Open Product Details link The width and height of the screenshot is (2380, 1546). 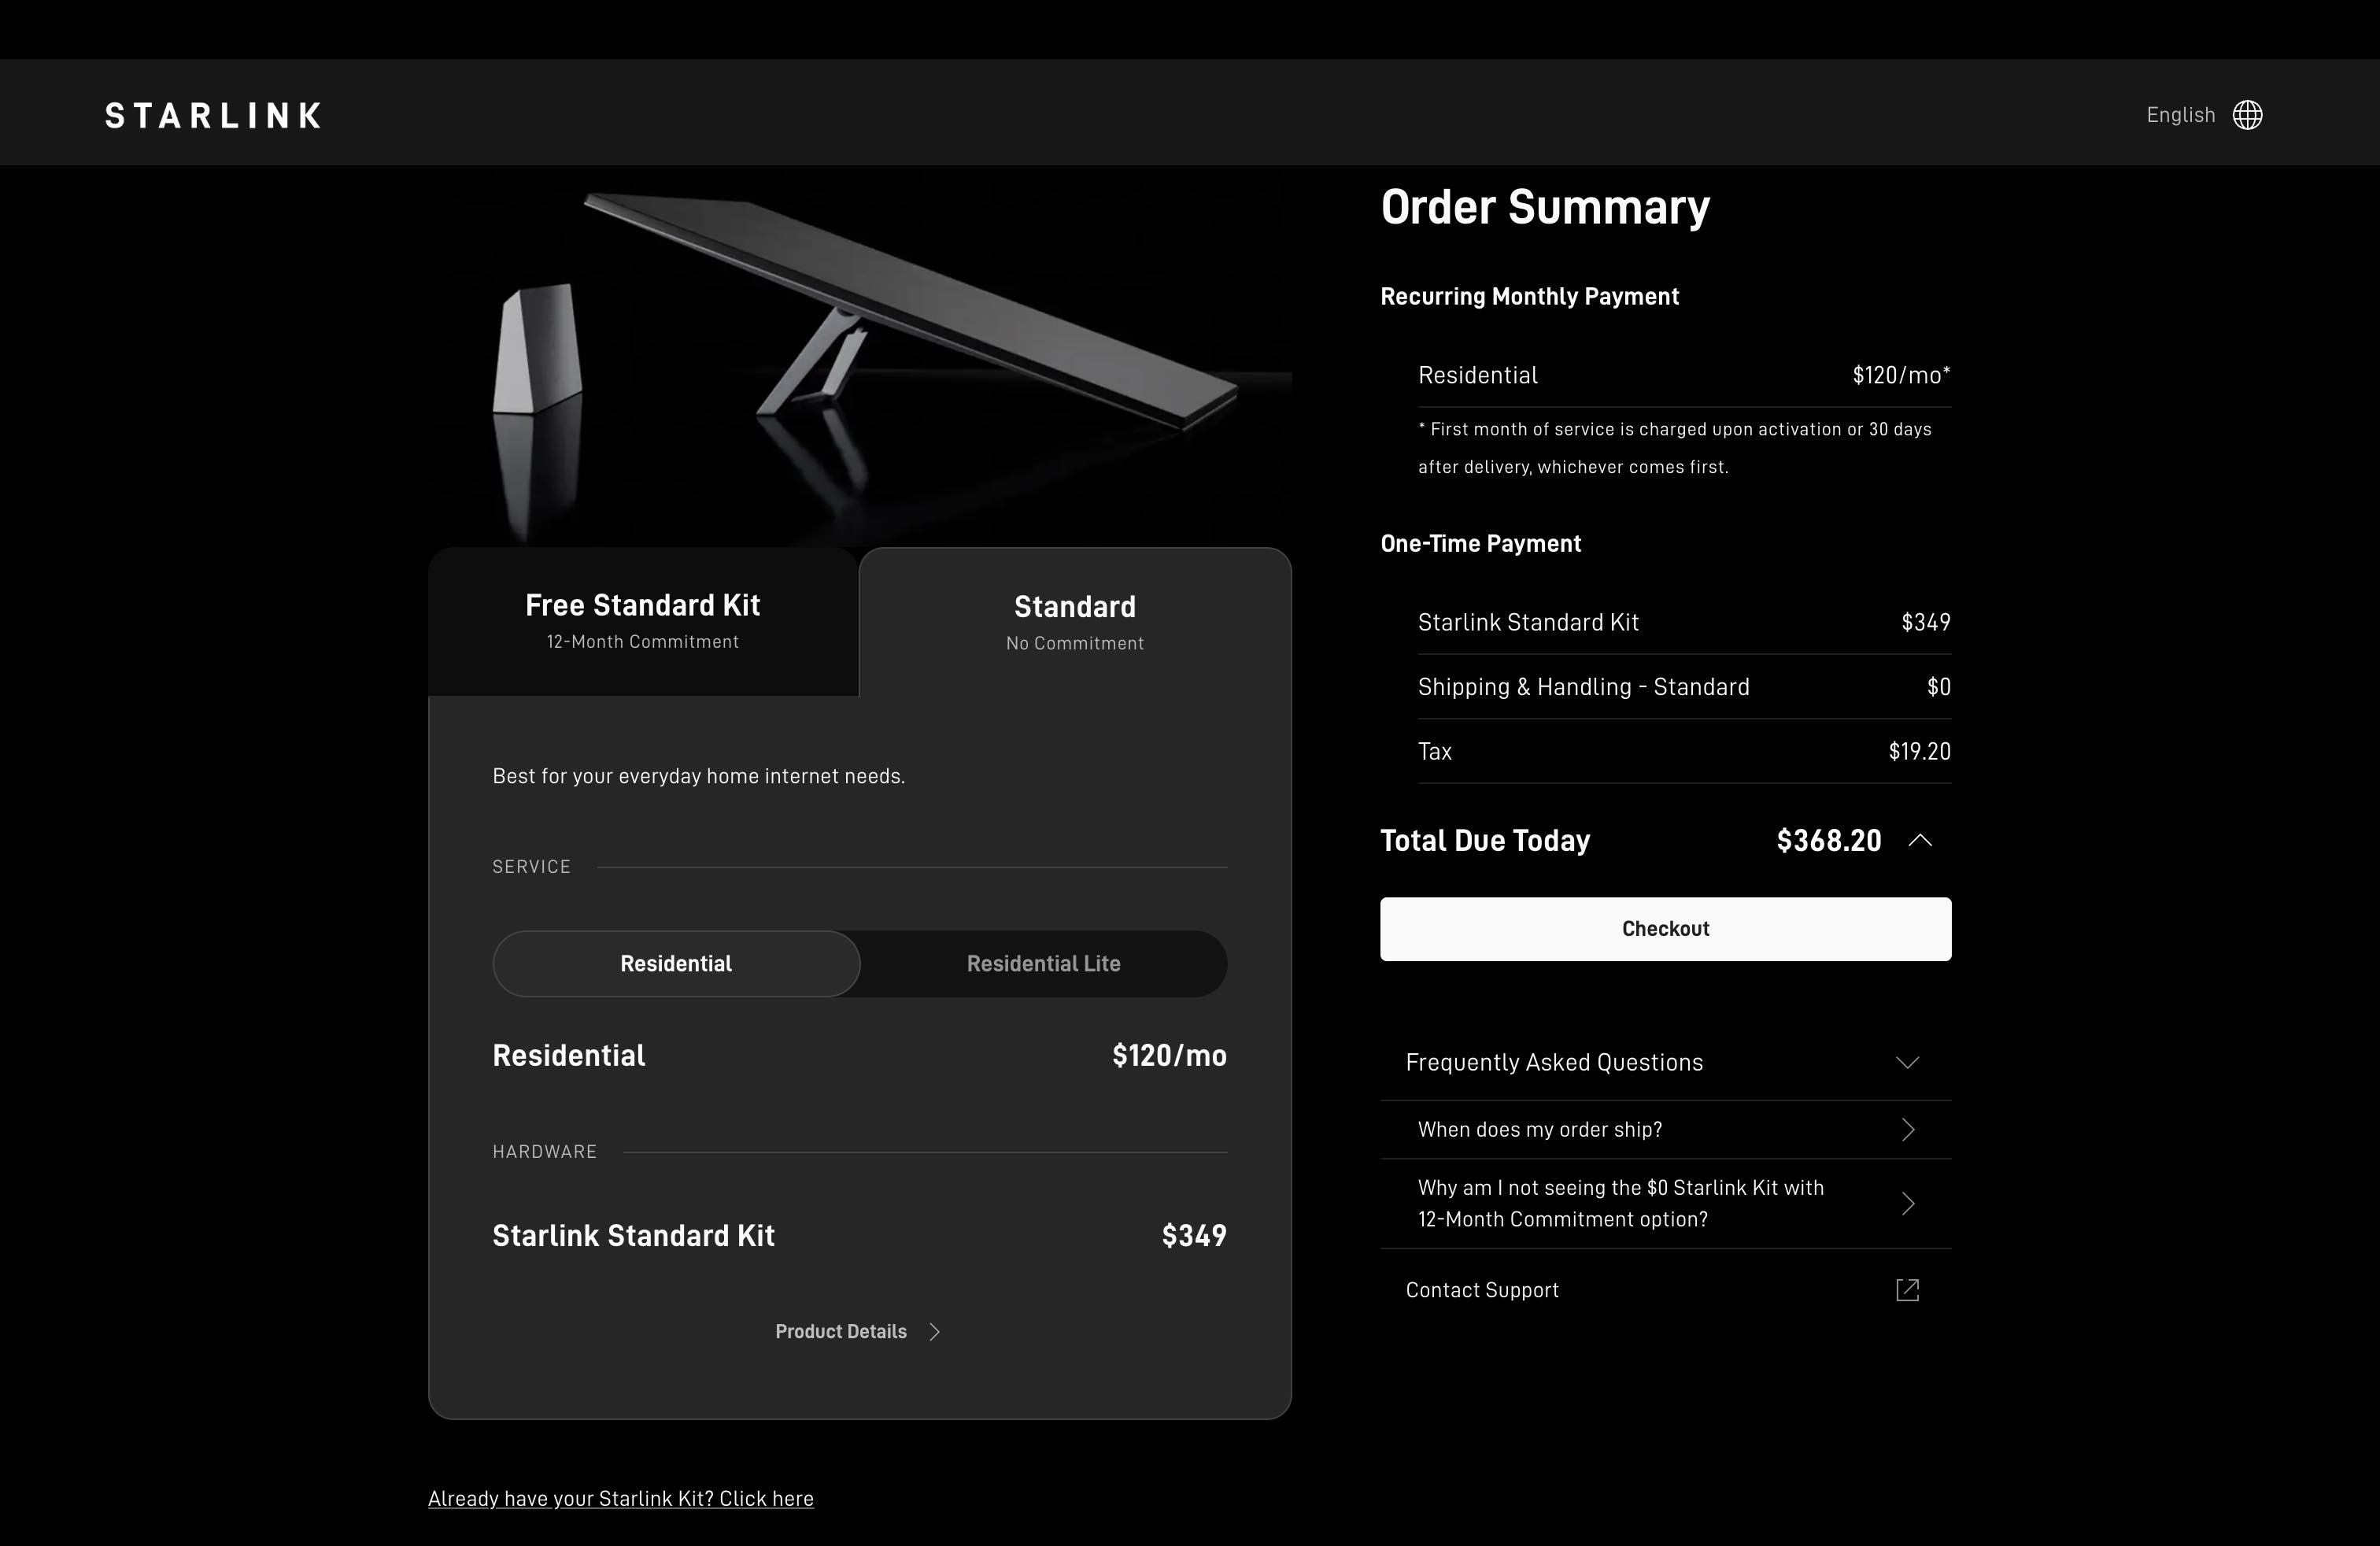pos(858,1331)
